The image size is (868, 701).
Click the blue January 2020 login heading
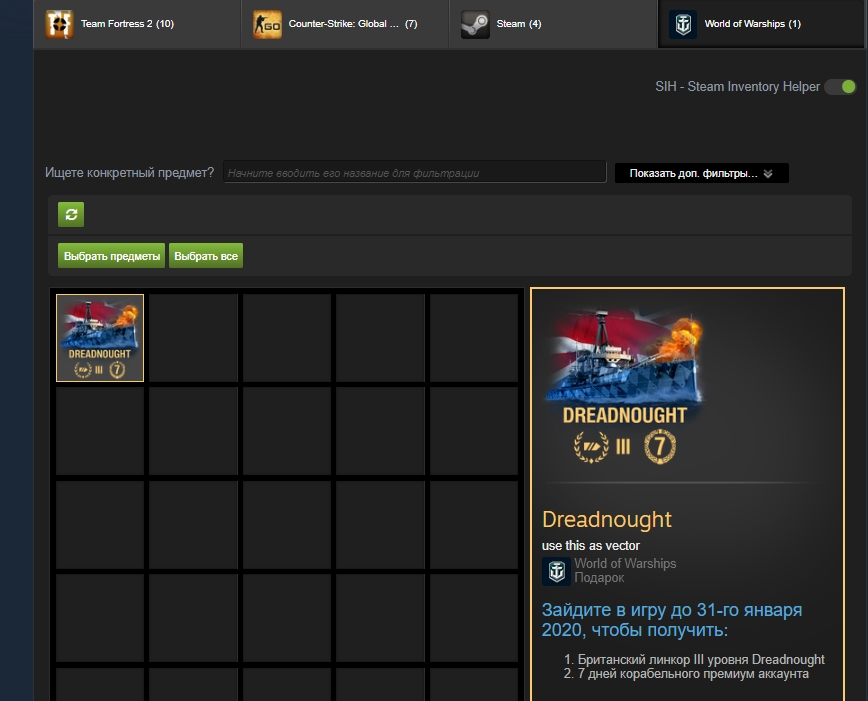[671, 620]
